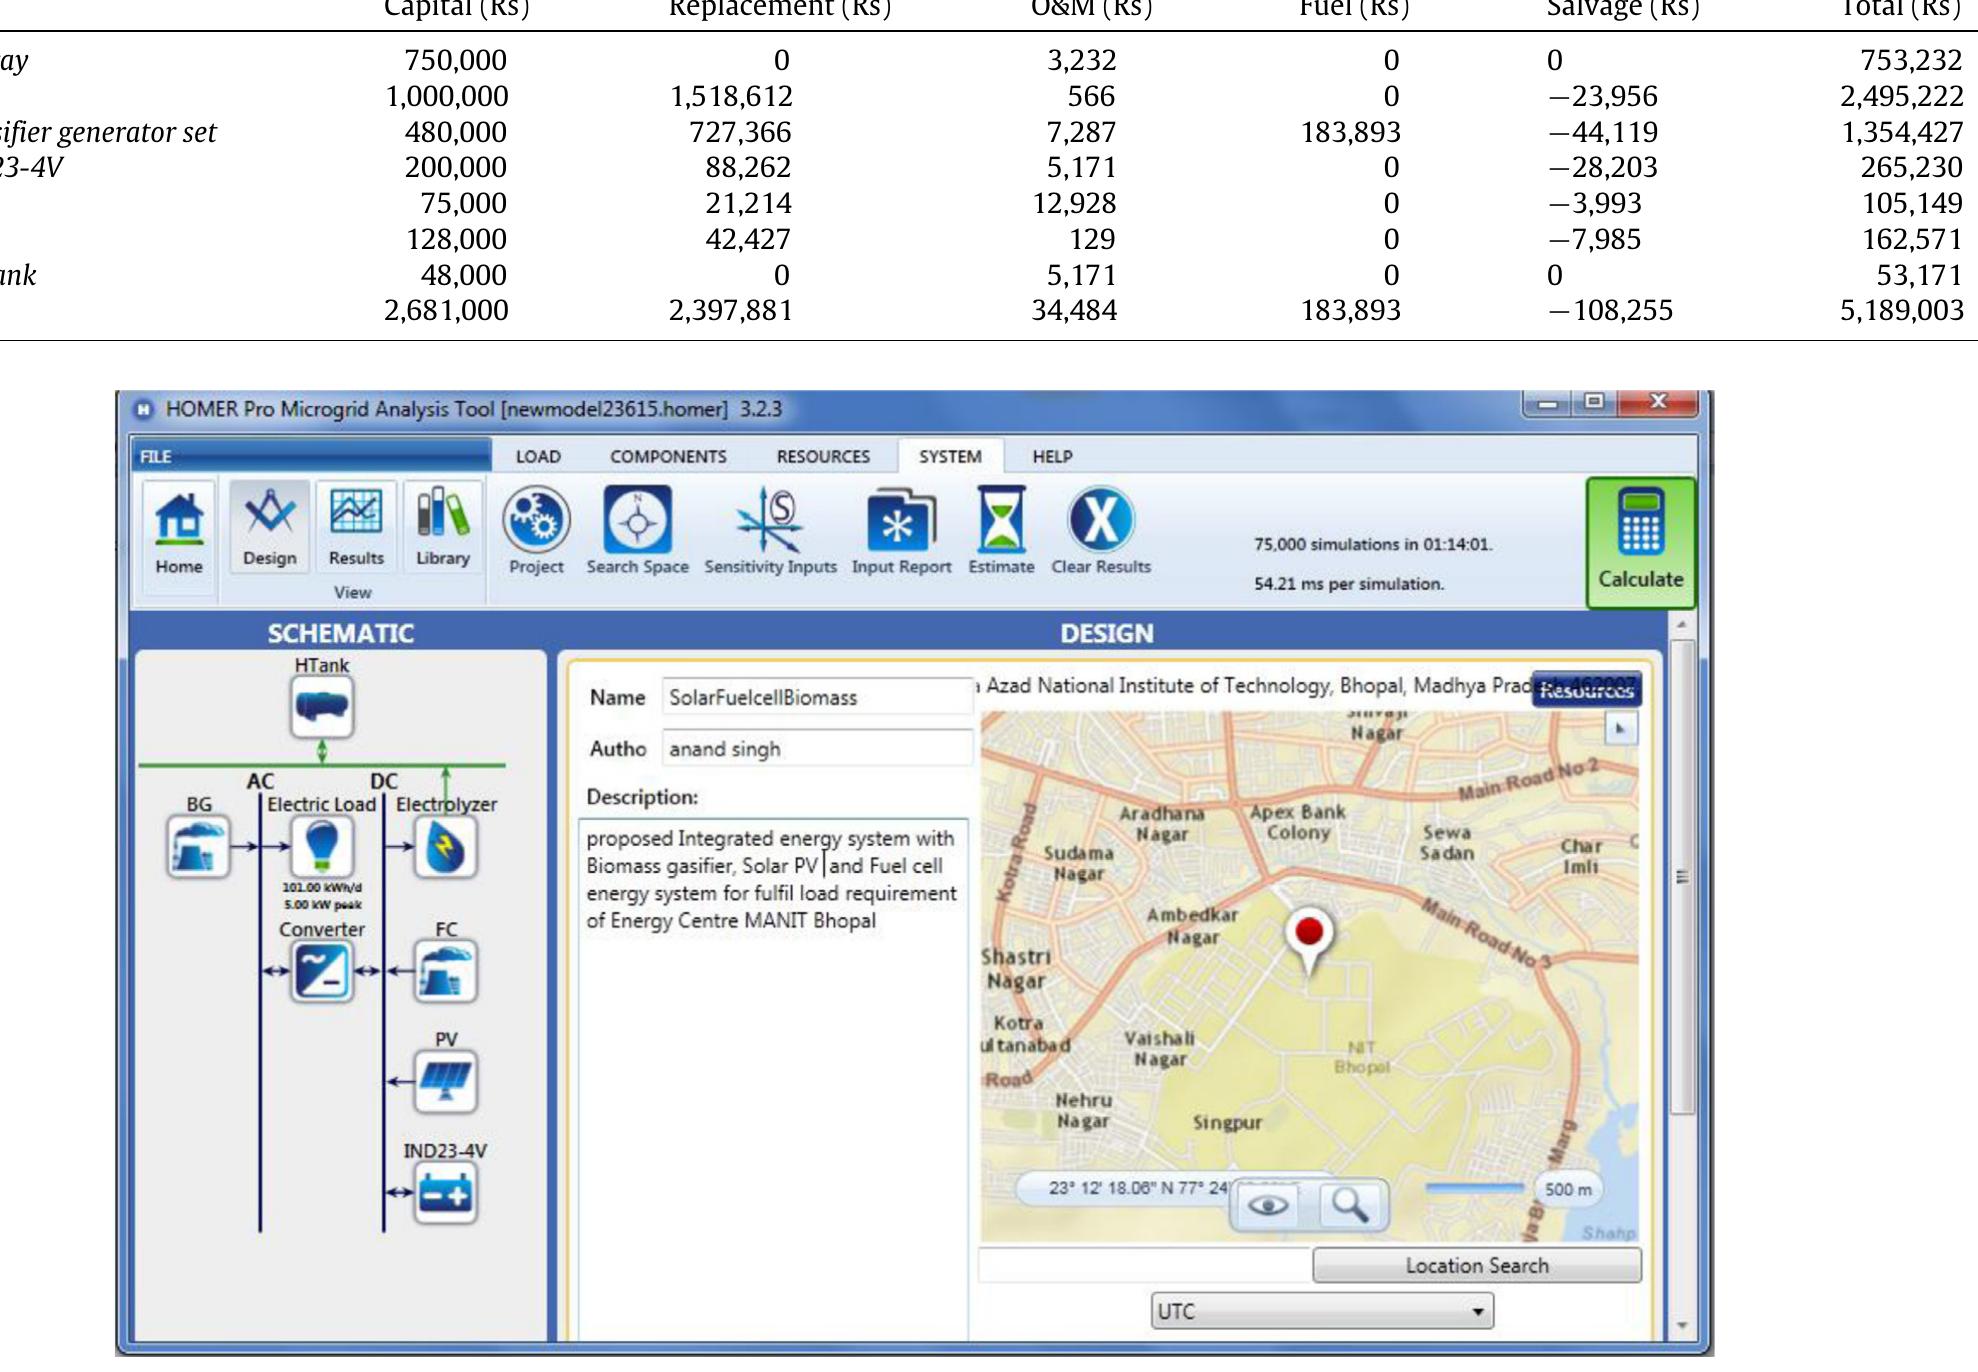
Task: Click the design panel vertical scrollbar
Action: (x=1682, y=875)
